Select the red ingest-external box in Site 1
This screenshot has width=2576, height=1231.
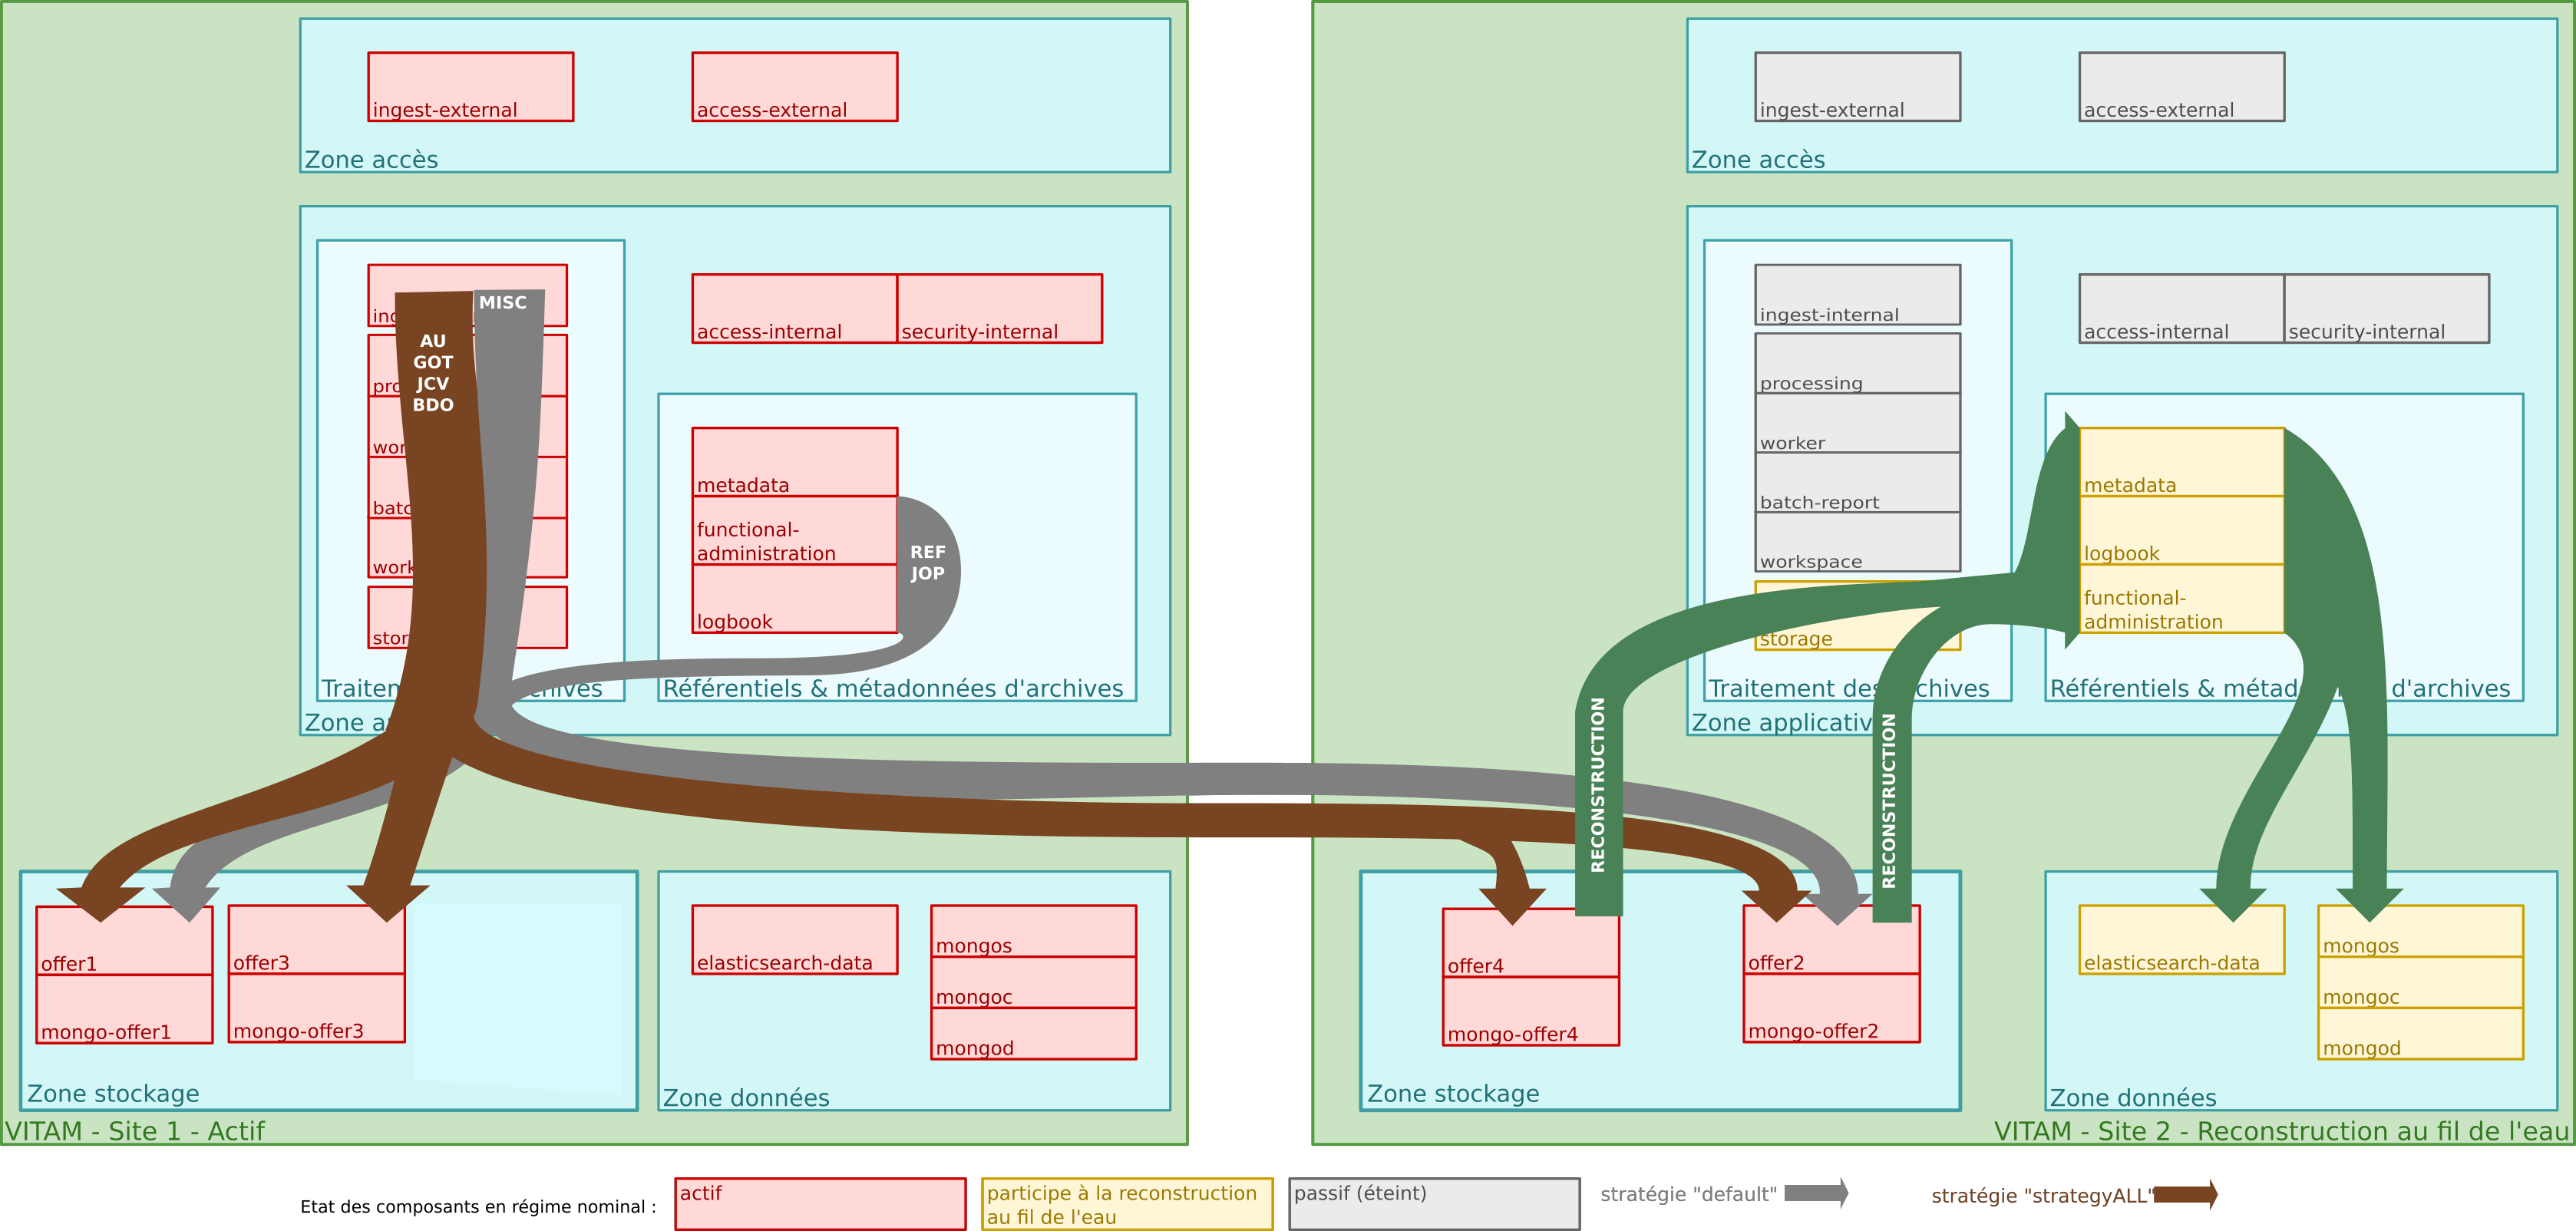(470, 86)
